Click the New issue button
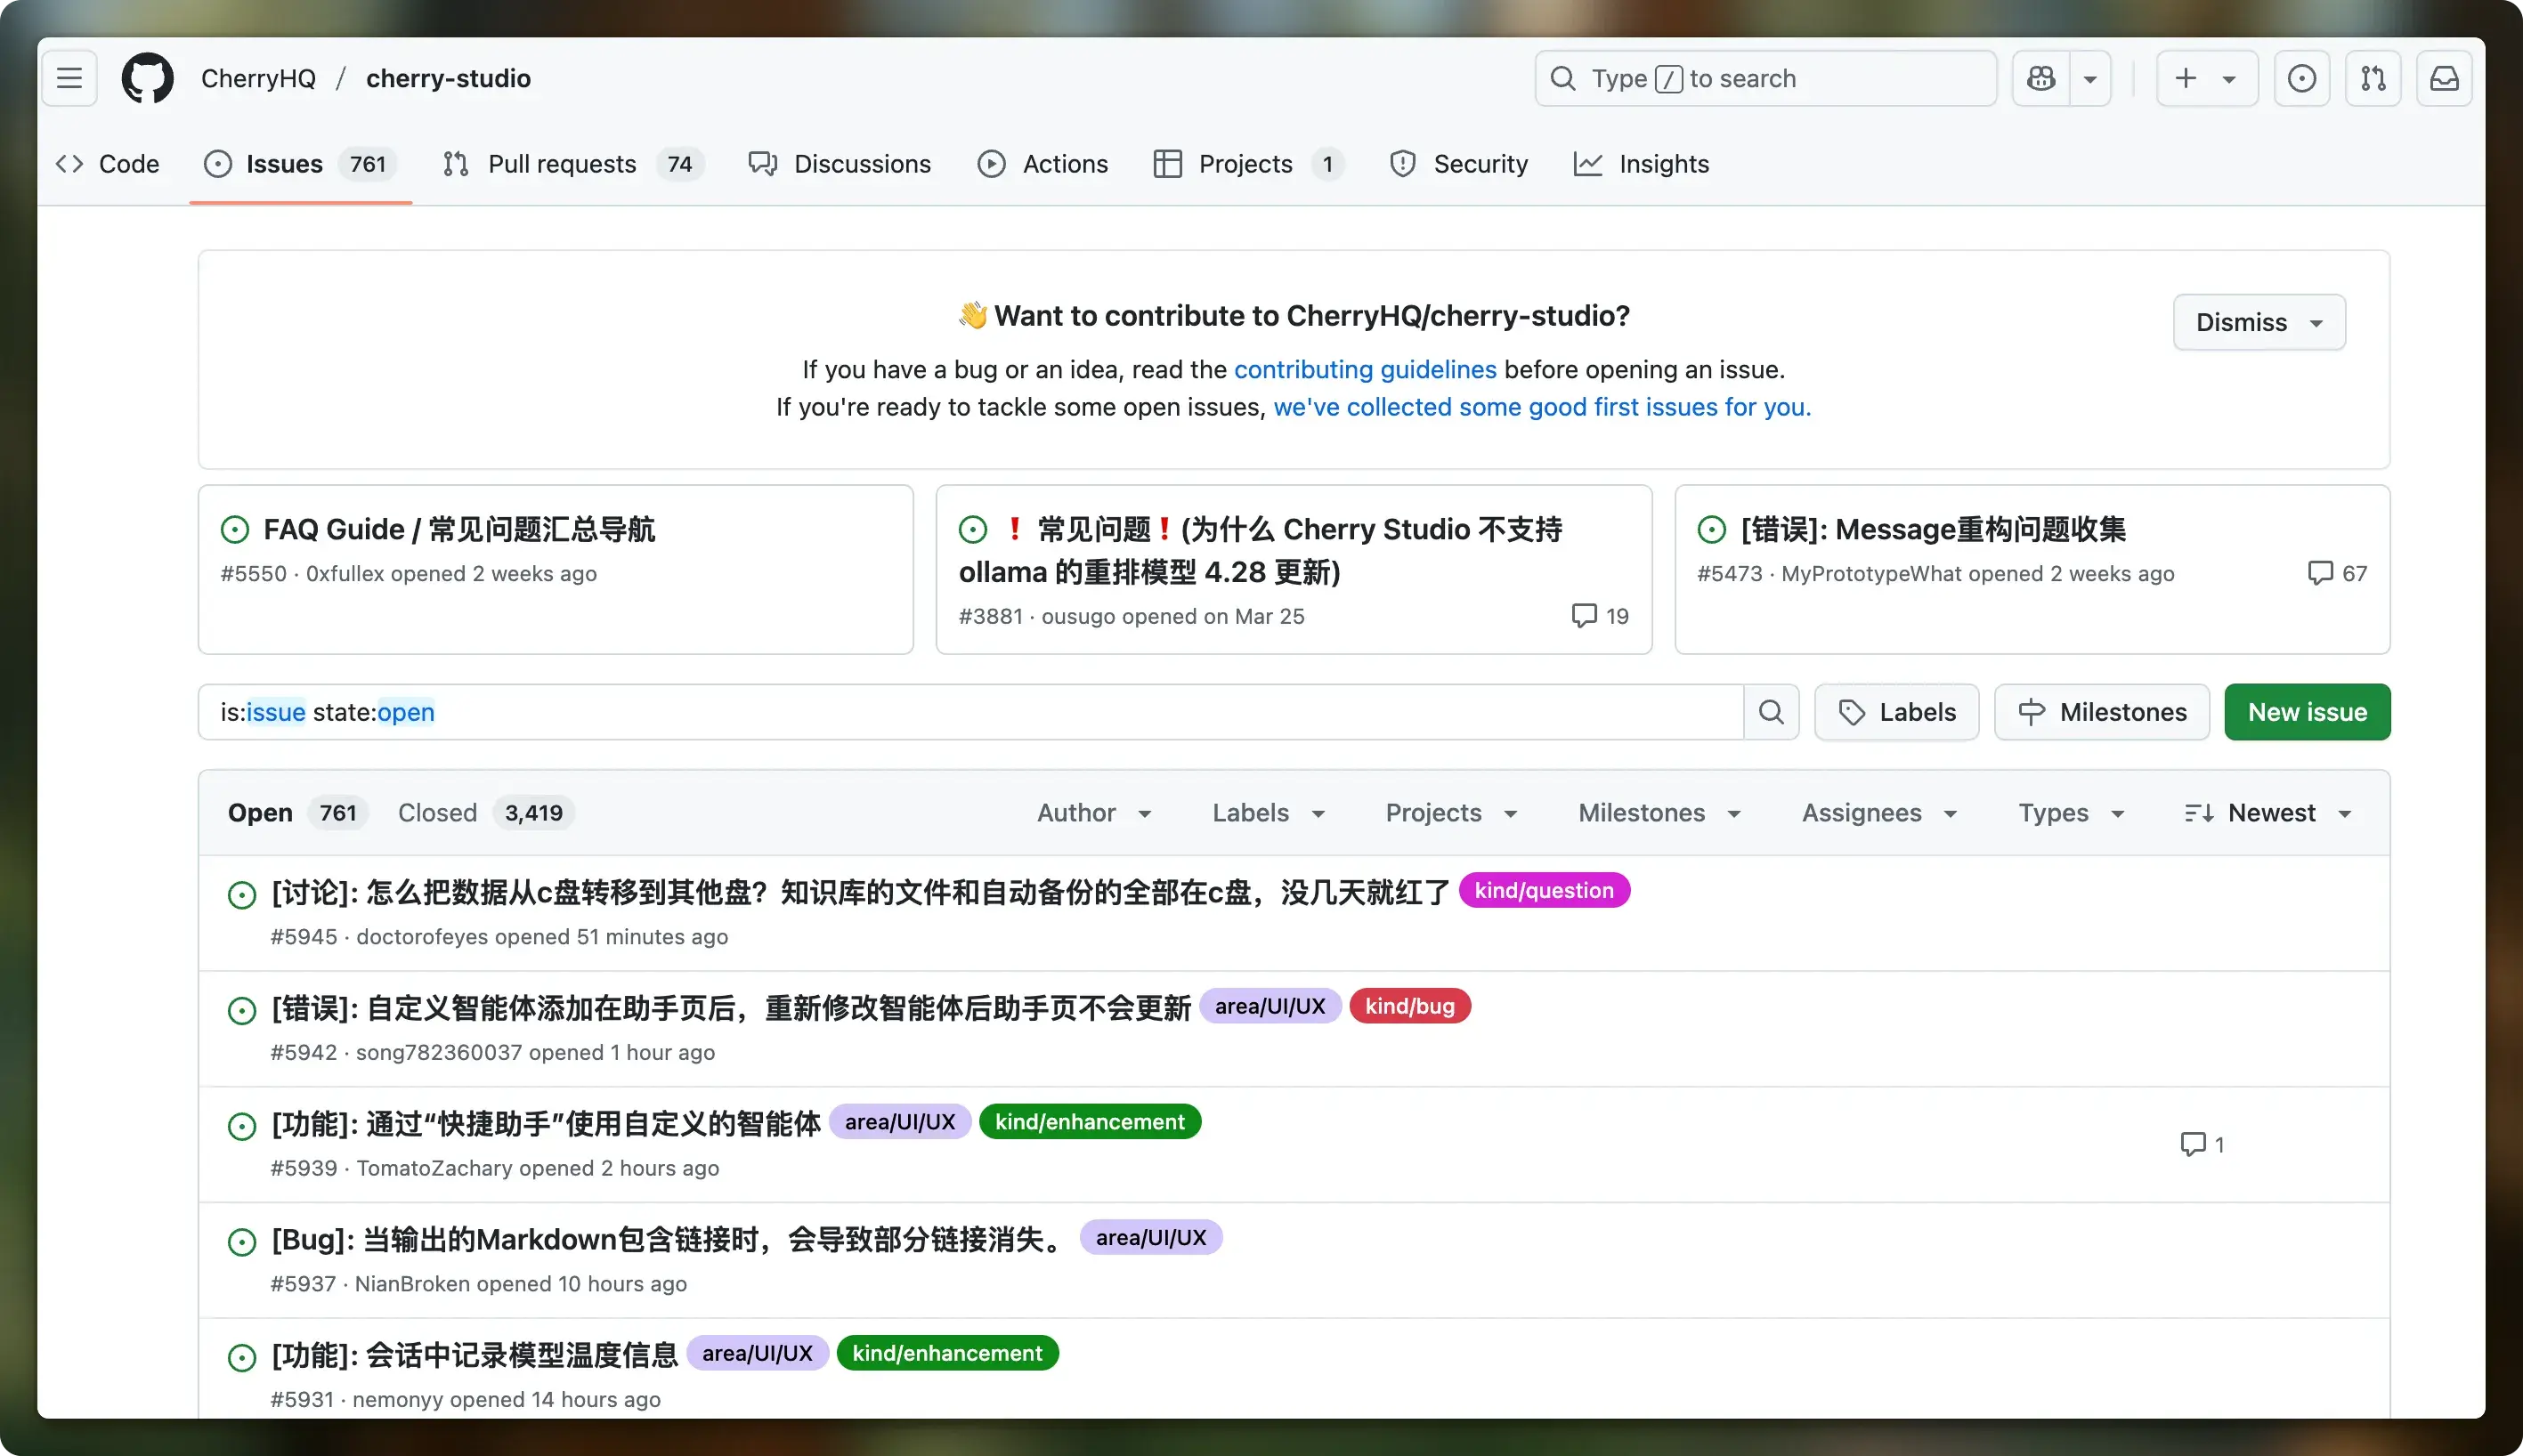Viewport: 2523px width, 1456px height. click(2306, 711)
